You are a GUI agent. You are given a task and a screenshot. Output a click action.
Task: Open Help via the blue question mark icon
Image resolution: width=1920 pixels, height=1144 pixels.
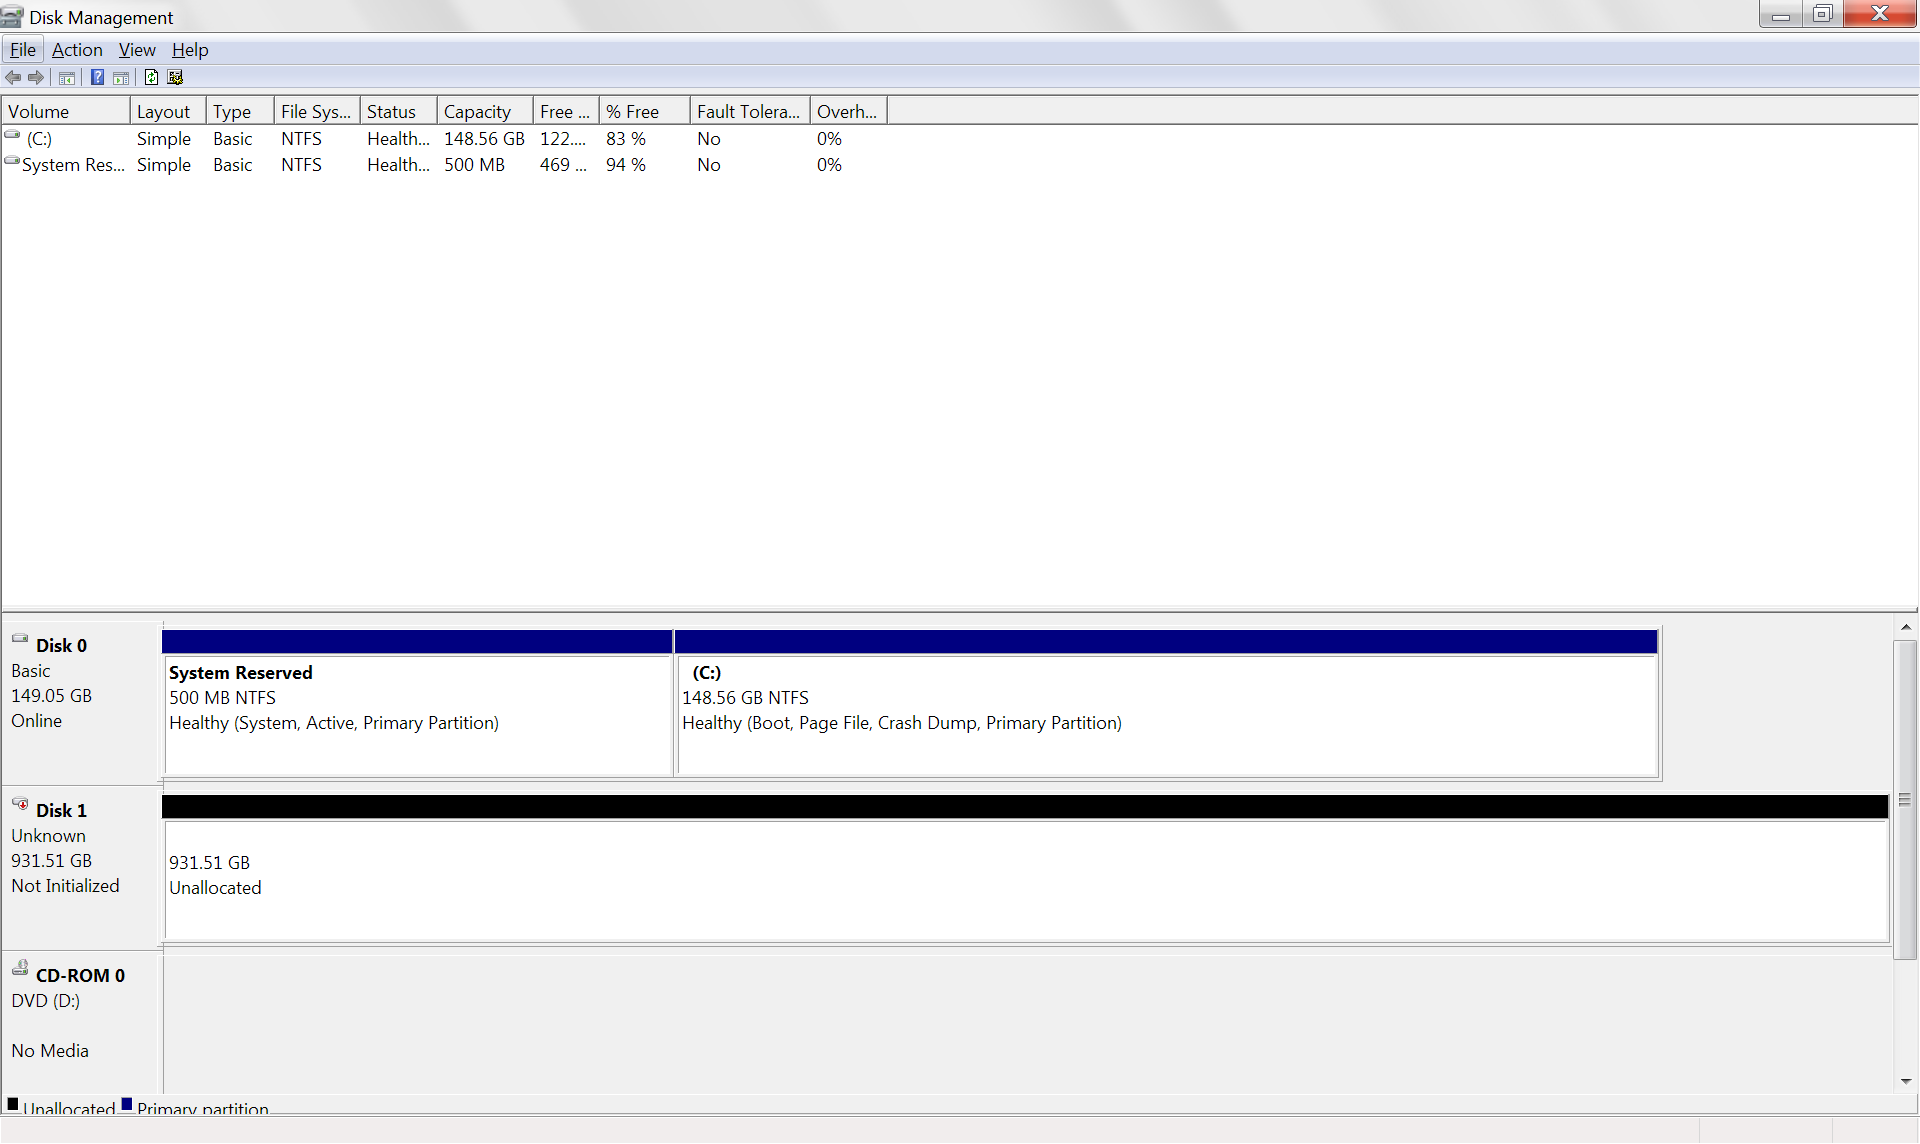point(97,78)
